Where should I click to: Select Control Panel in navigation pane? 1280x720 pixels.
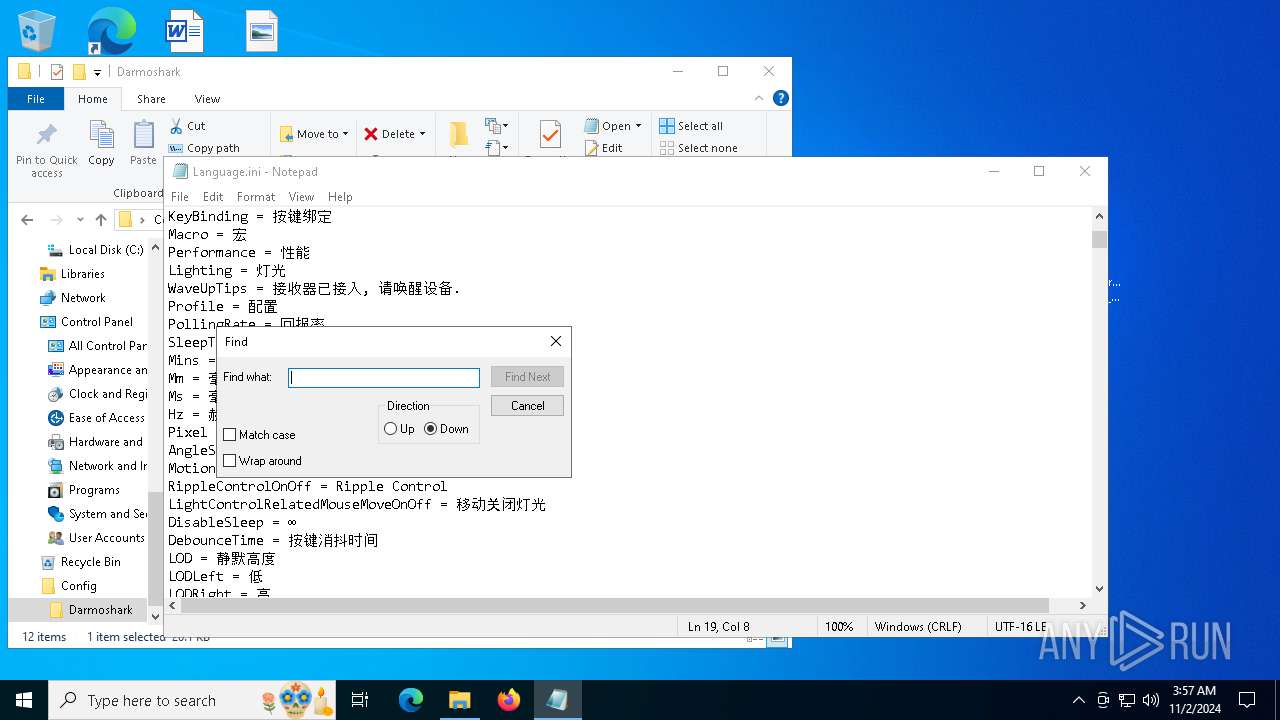pyautogui.click(x=96, y=322)
